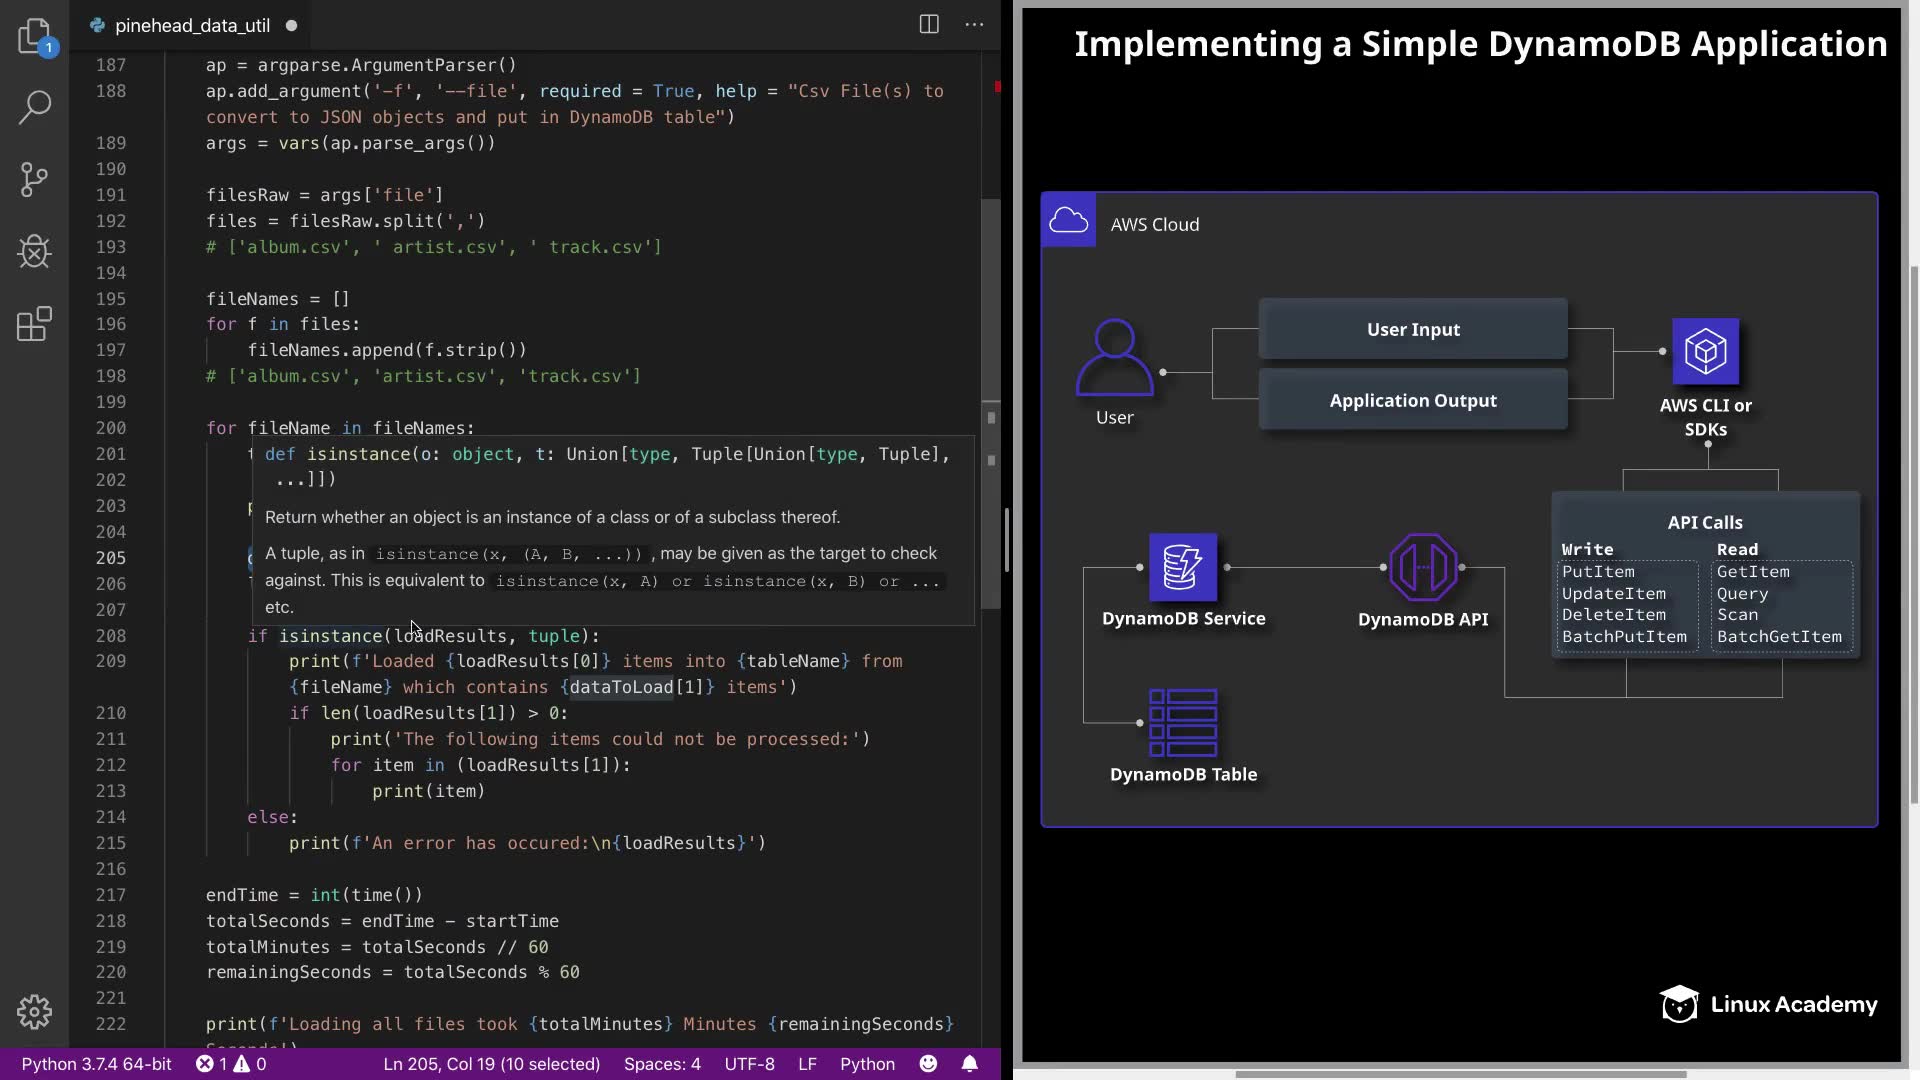This screenshot has width=1920, height=1080.
Task: Open the editor more actions ellipsis
Action: [974, 25]
